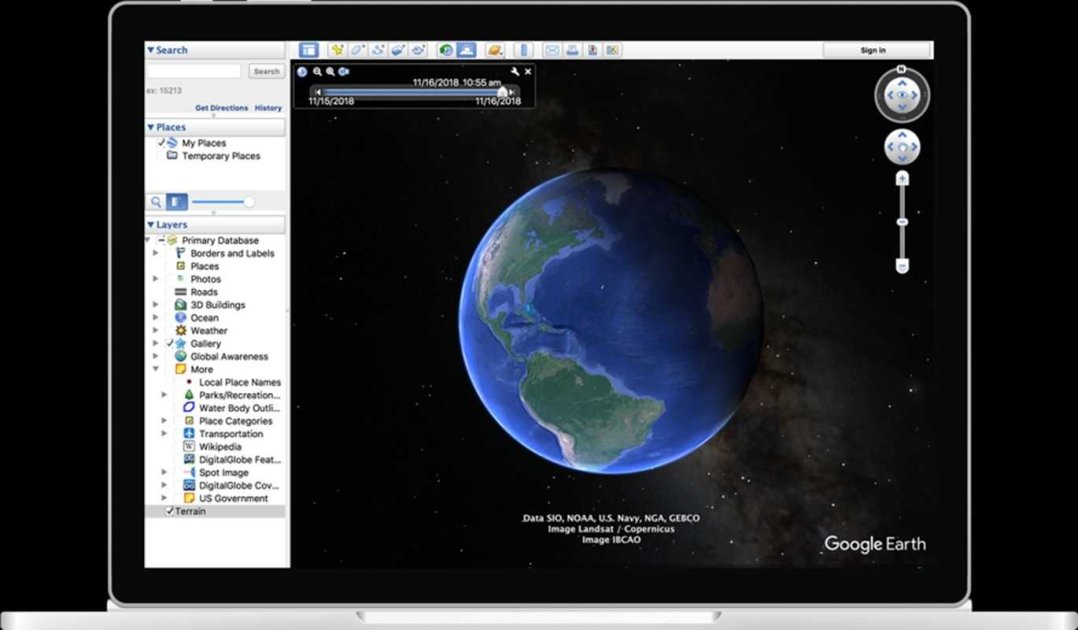This screenshot has width=1078, height=630.
Task: Reset view to north with N compass
Action: coord(901,69)
